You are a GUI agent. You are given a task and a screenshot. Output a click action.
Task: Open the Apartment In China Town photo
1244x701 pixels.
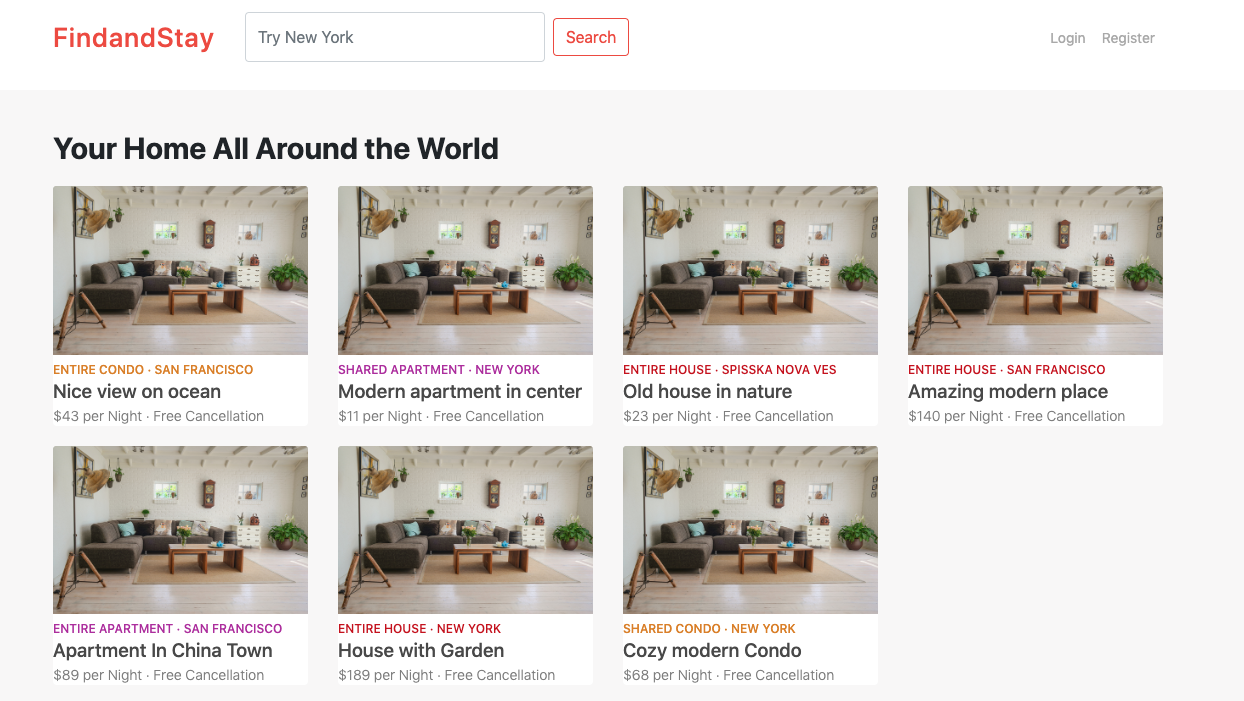(x=180, y=530)
